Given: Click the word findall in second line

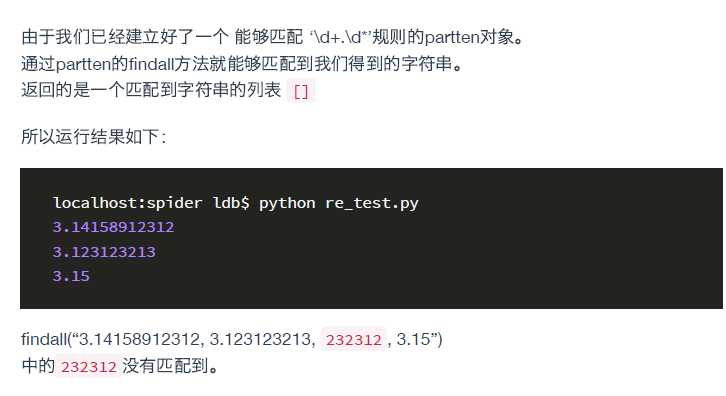Looking at the screenshot, I should click(151, 63).
